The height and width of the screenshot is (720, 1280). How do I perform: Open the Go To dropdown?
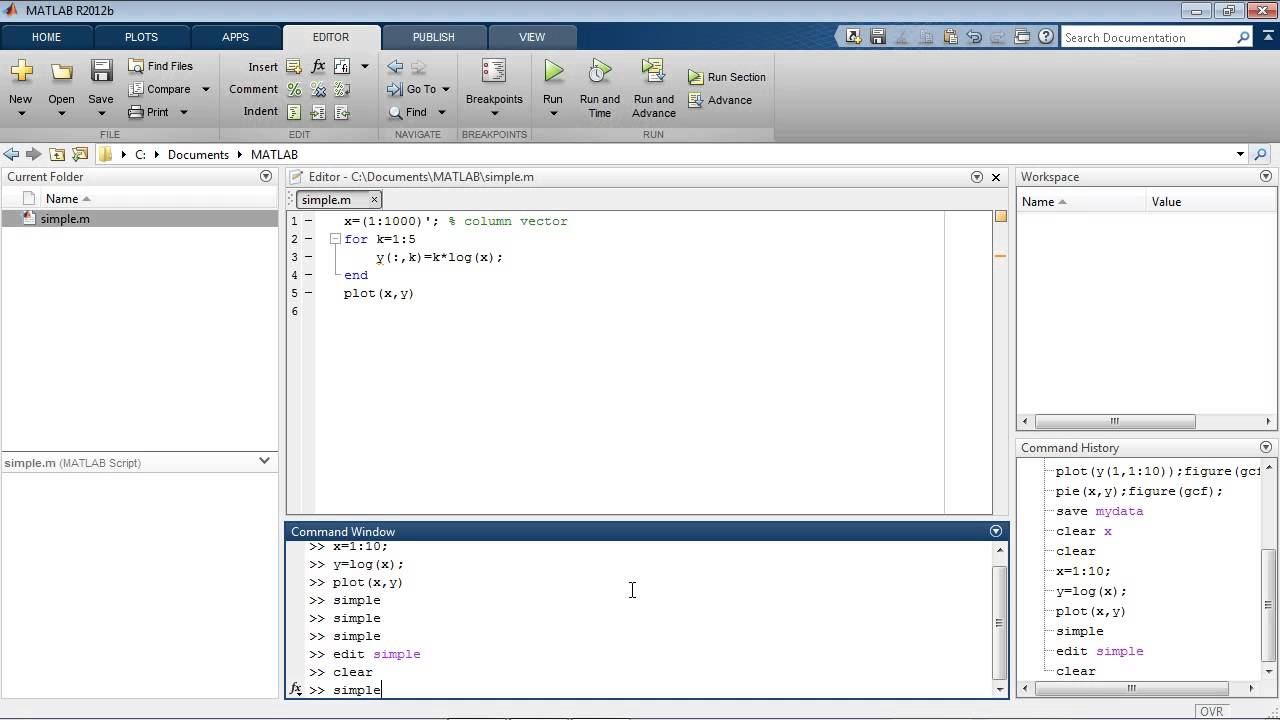pos(445,89)
